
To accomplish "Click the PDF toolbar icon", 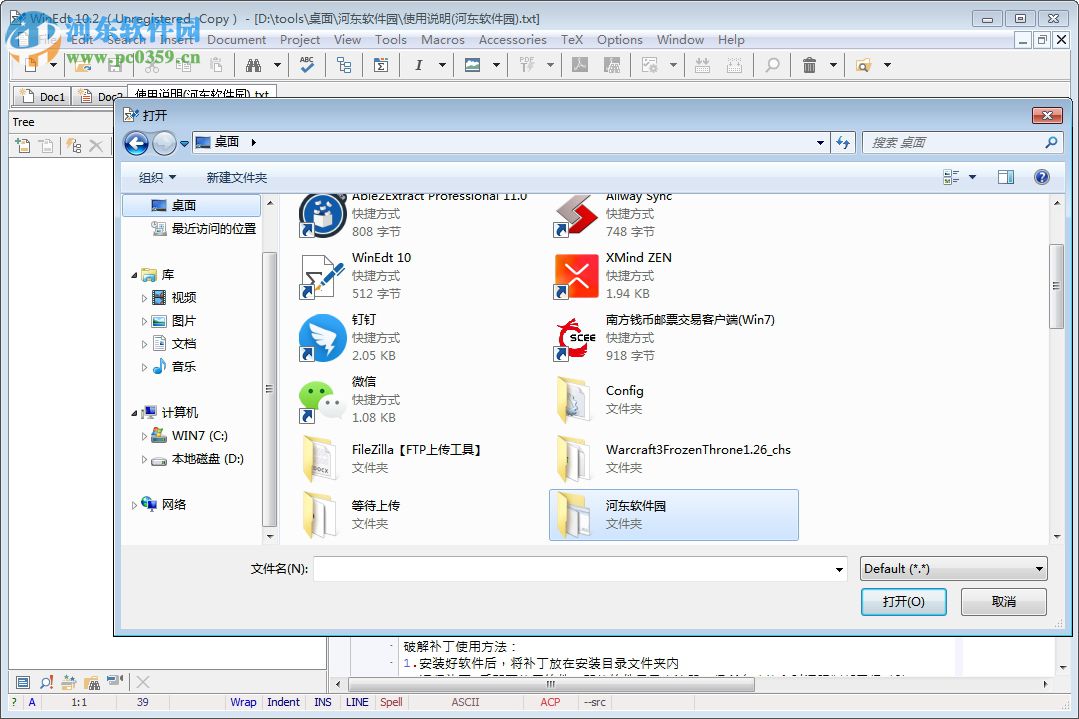I will click(x=528, y=65).
